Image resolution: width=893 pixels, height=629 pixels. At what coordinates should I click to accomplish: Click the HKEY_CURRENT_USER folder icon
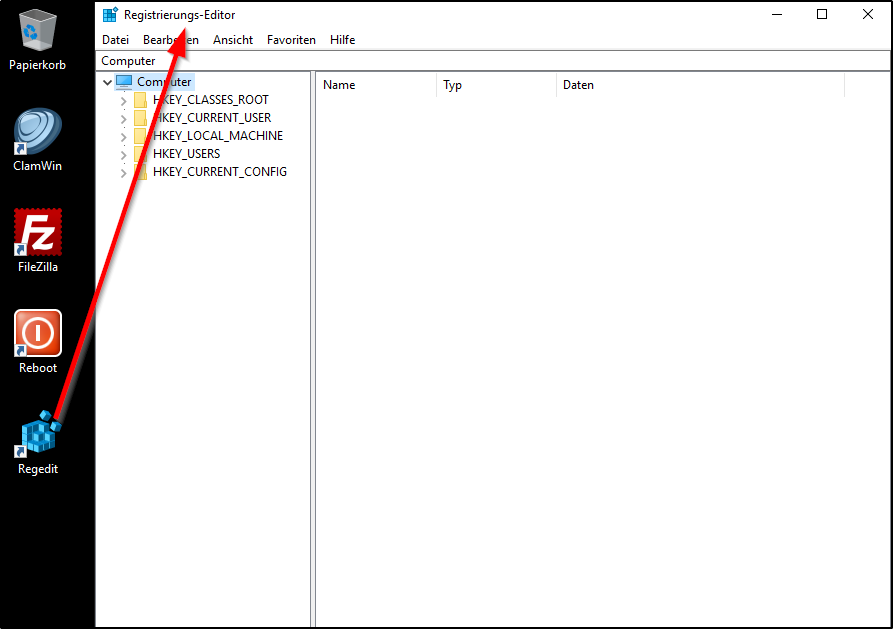[140, 118]
